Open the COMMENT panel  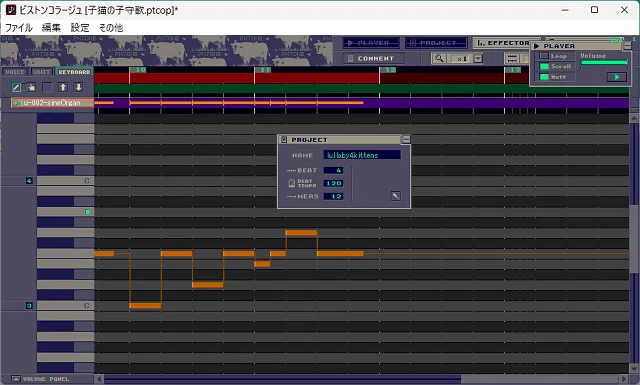(373, 58)
